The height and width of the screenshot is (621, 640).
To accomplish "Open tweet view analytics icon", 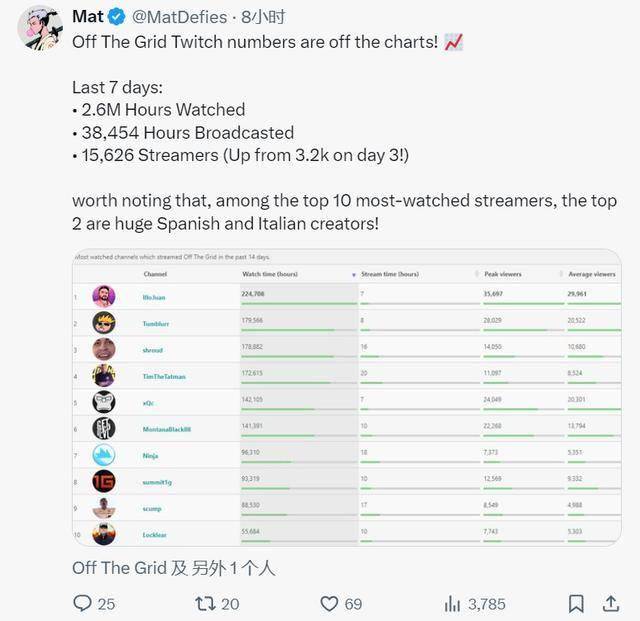I will [452, 603].
